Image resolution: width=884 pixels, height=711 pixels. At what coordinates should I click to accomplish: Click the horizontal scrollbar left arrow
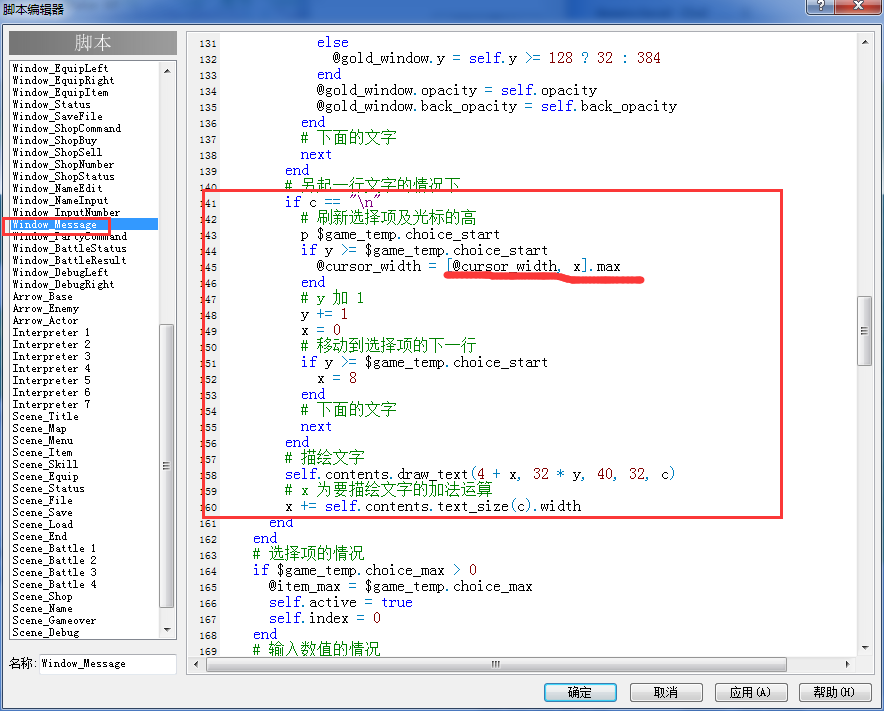click(196, 664)
